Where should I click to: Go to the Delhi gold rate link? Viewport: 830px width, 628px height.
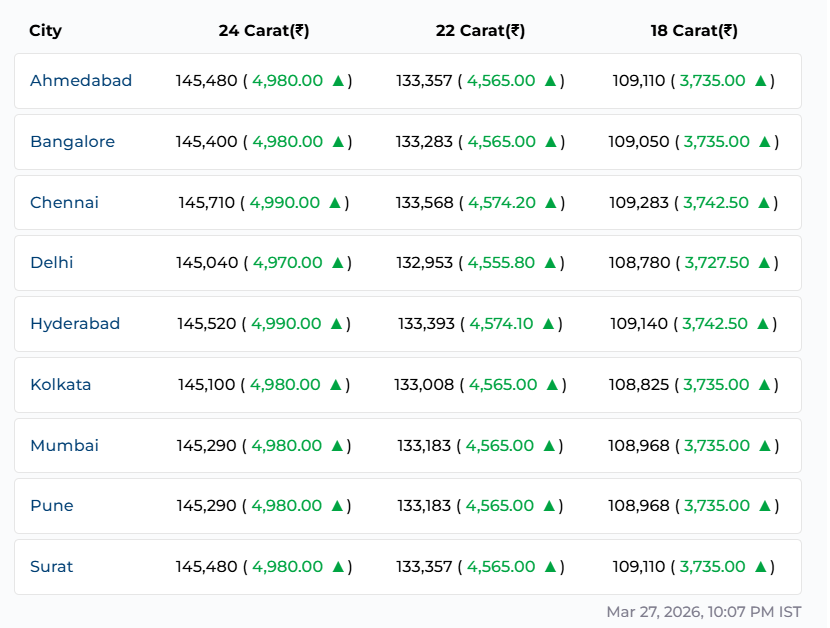coord(51,263)
